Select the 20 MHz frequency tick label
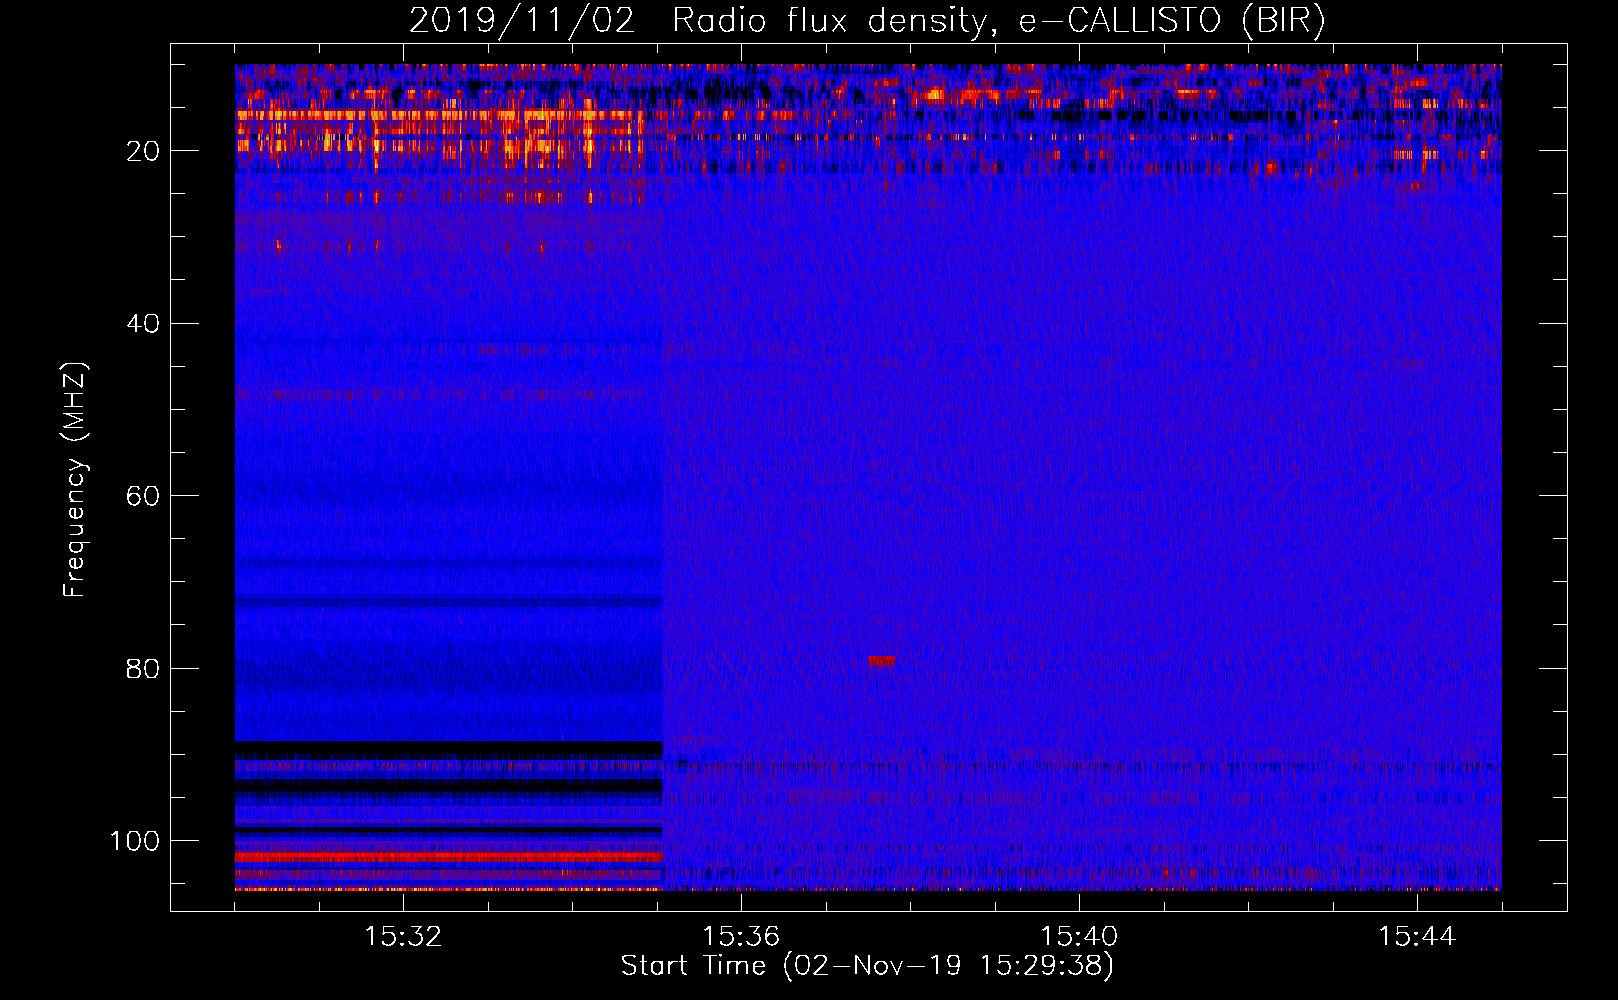The width and height of the screenshot is (1618, 1000). pos(143,151)
